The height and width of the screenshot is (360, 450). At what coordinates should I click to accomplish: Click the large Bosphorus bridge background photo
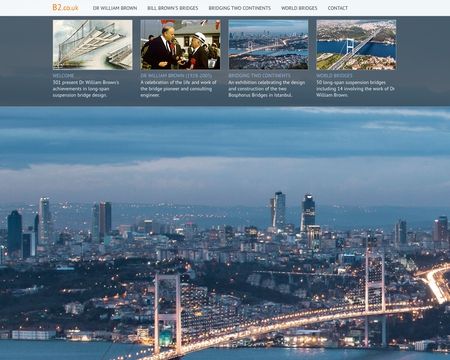(x=225, y=233)
